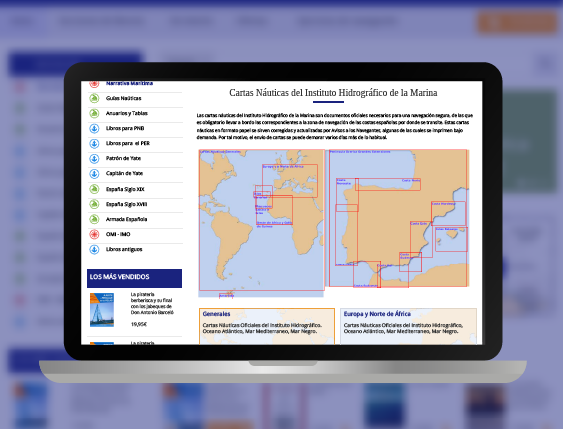The width and height of the screenshot is (563, 429).
Task: Select the anchor icon next to Patrón de Yate
Action: tap(94, 158)
